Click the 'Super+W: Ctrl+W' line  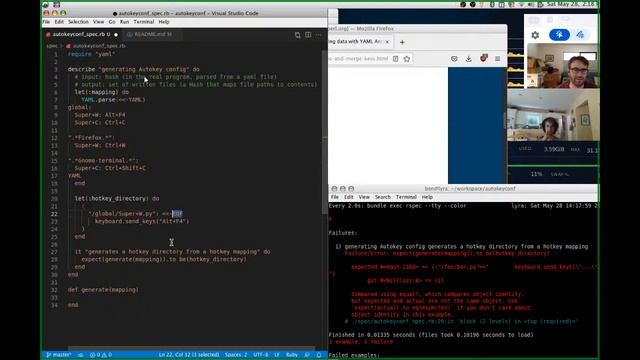[x=100, y=145]
